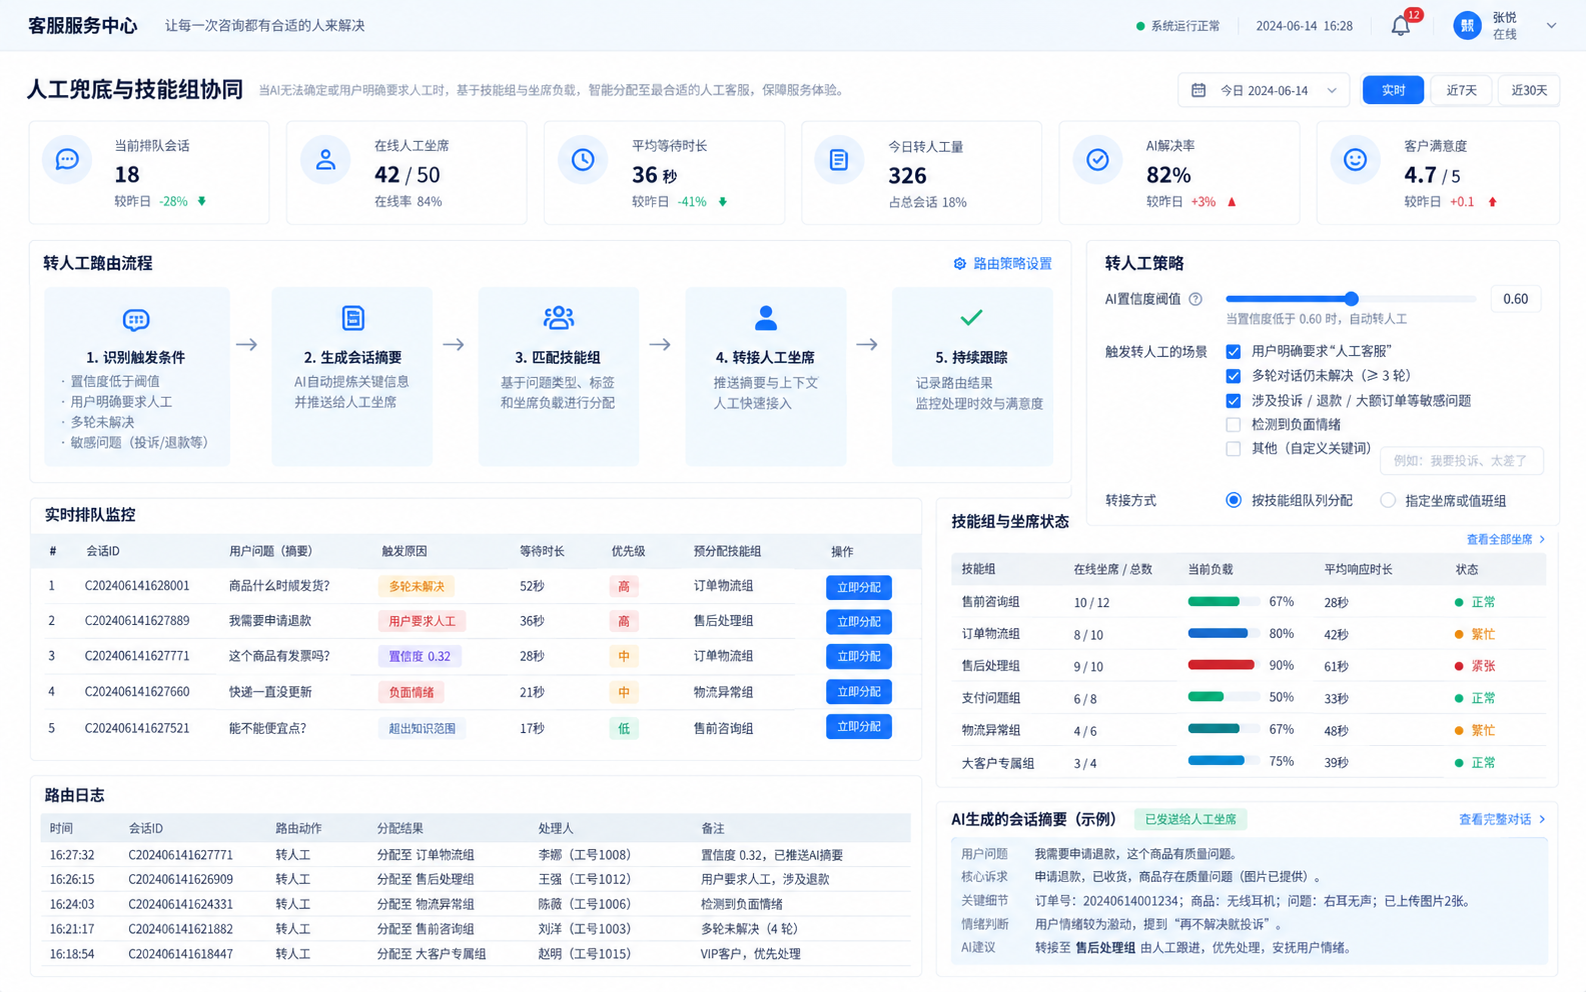The image size is (1586, 992).
Task: Uncheck 用户明确要求"人工客服" trigger
Action: click(1233, 352)
